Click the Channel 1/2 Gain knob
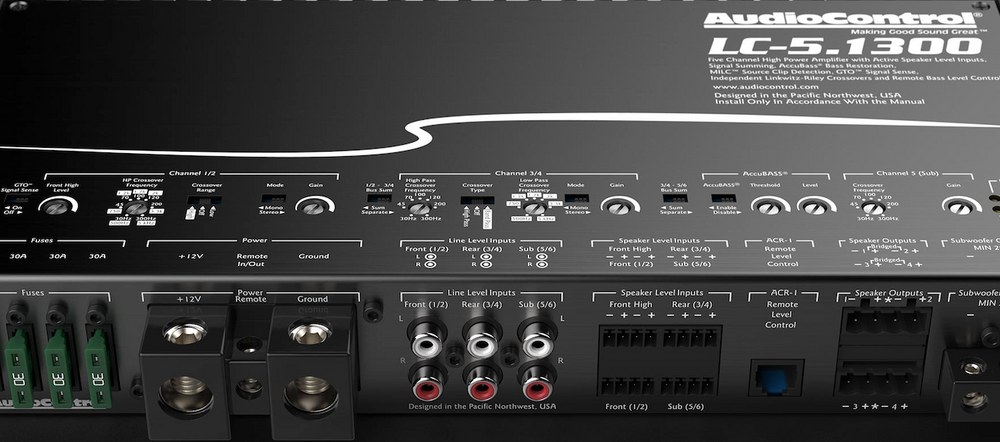The width and height of the screenshot is (1000, 442). 314,206
